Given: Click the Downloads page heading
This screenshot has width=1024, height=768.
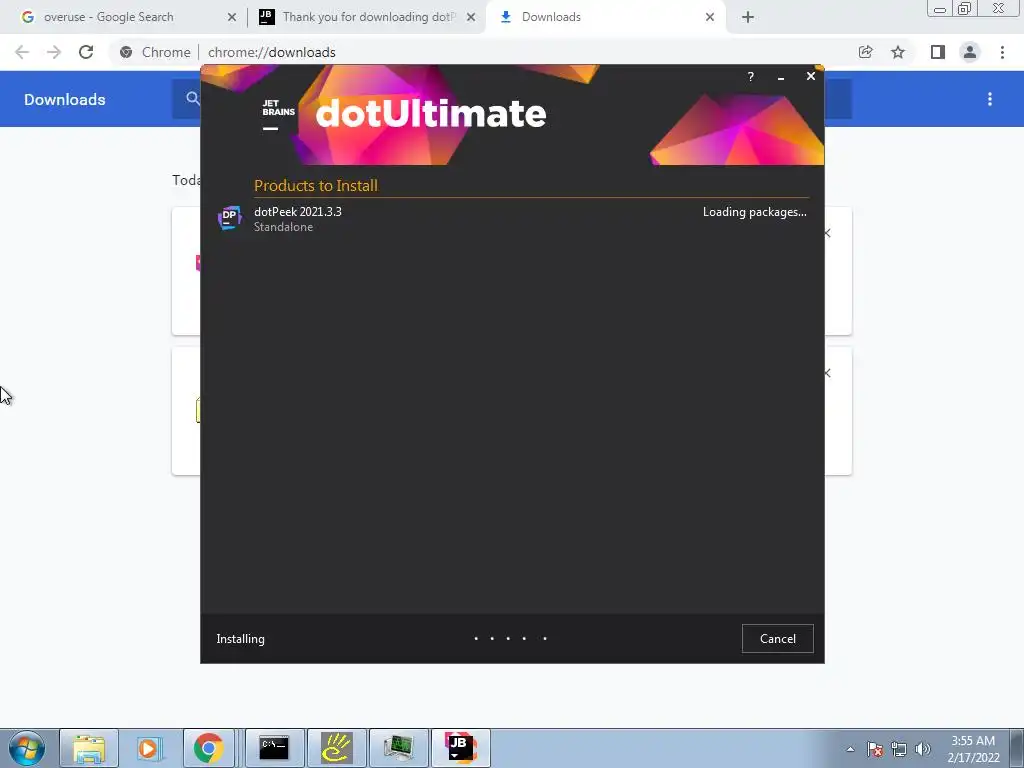Looking at the screenshot, I should [x=65, y=99].
